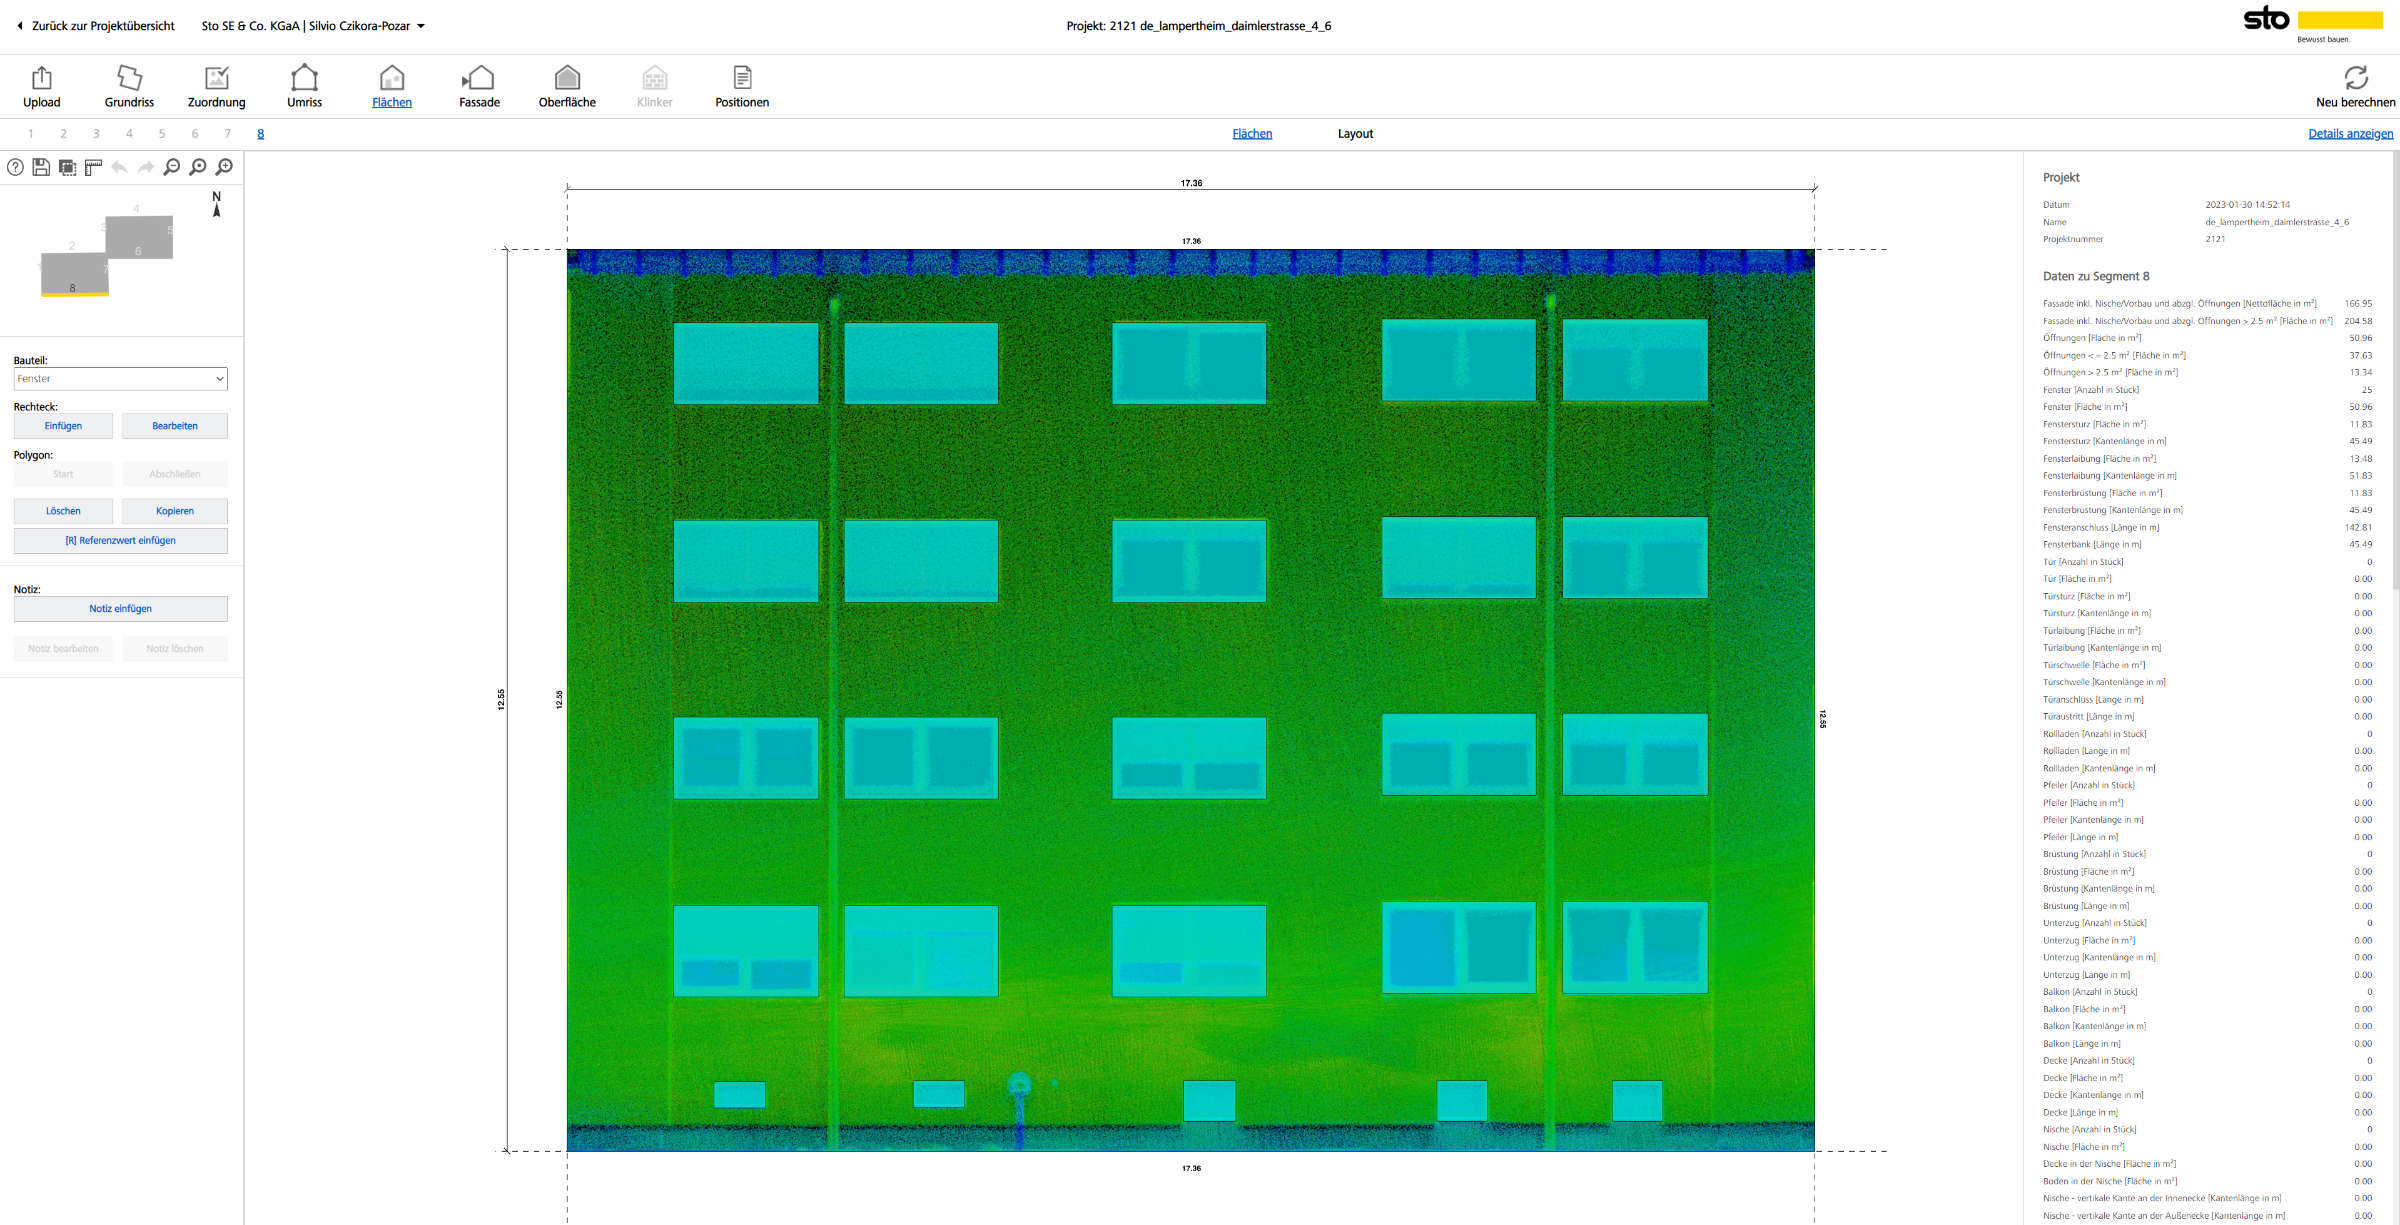Click the save floppy disk icon
The height and width of the screenshot is (1225, 2400).
(x=41, y=167)
